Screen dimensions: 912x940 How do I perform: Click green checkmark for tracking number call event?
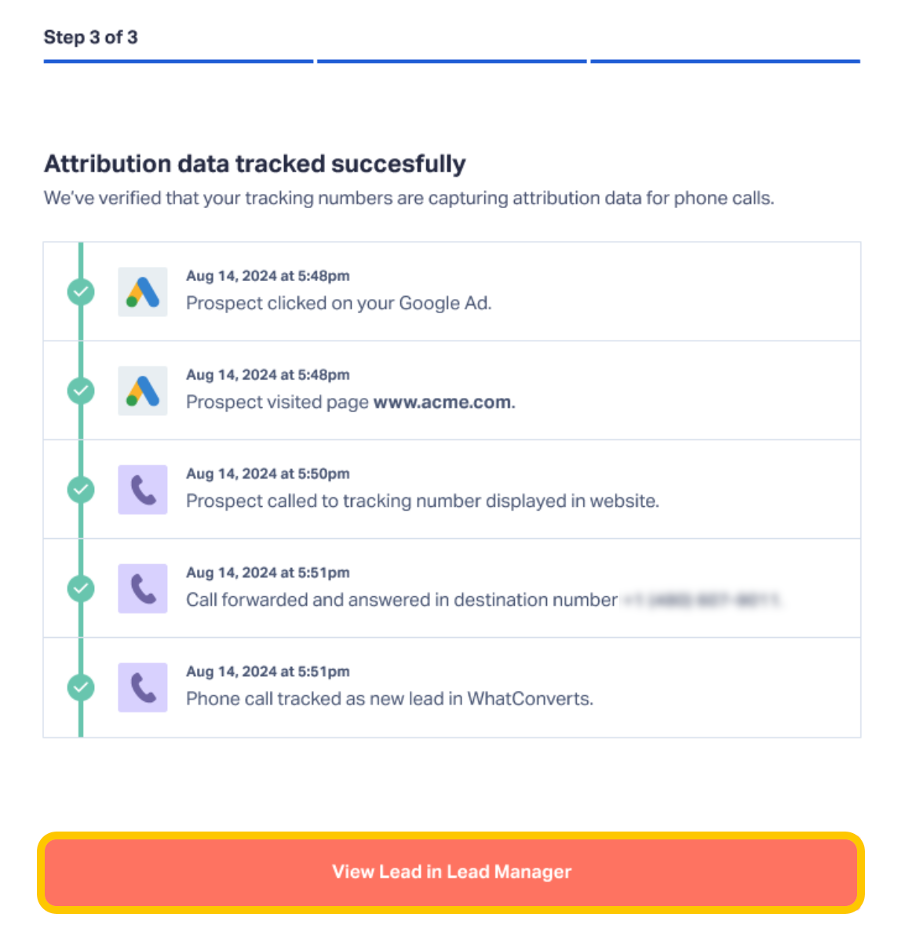81,489
